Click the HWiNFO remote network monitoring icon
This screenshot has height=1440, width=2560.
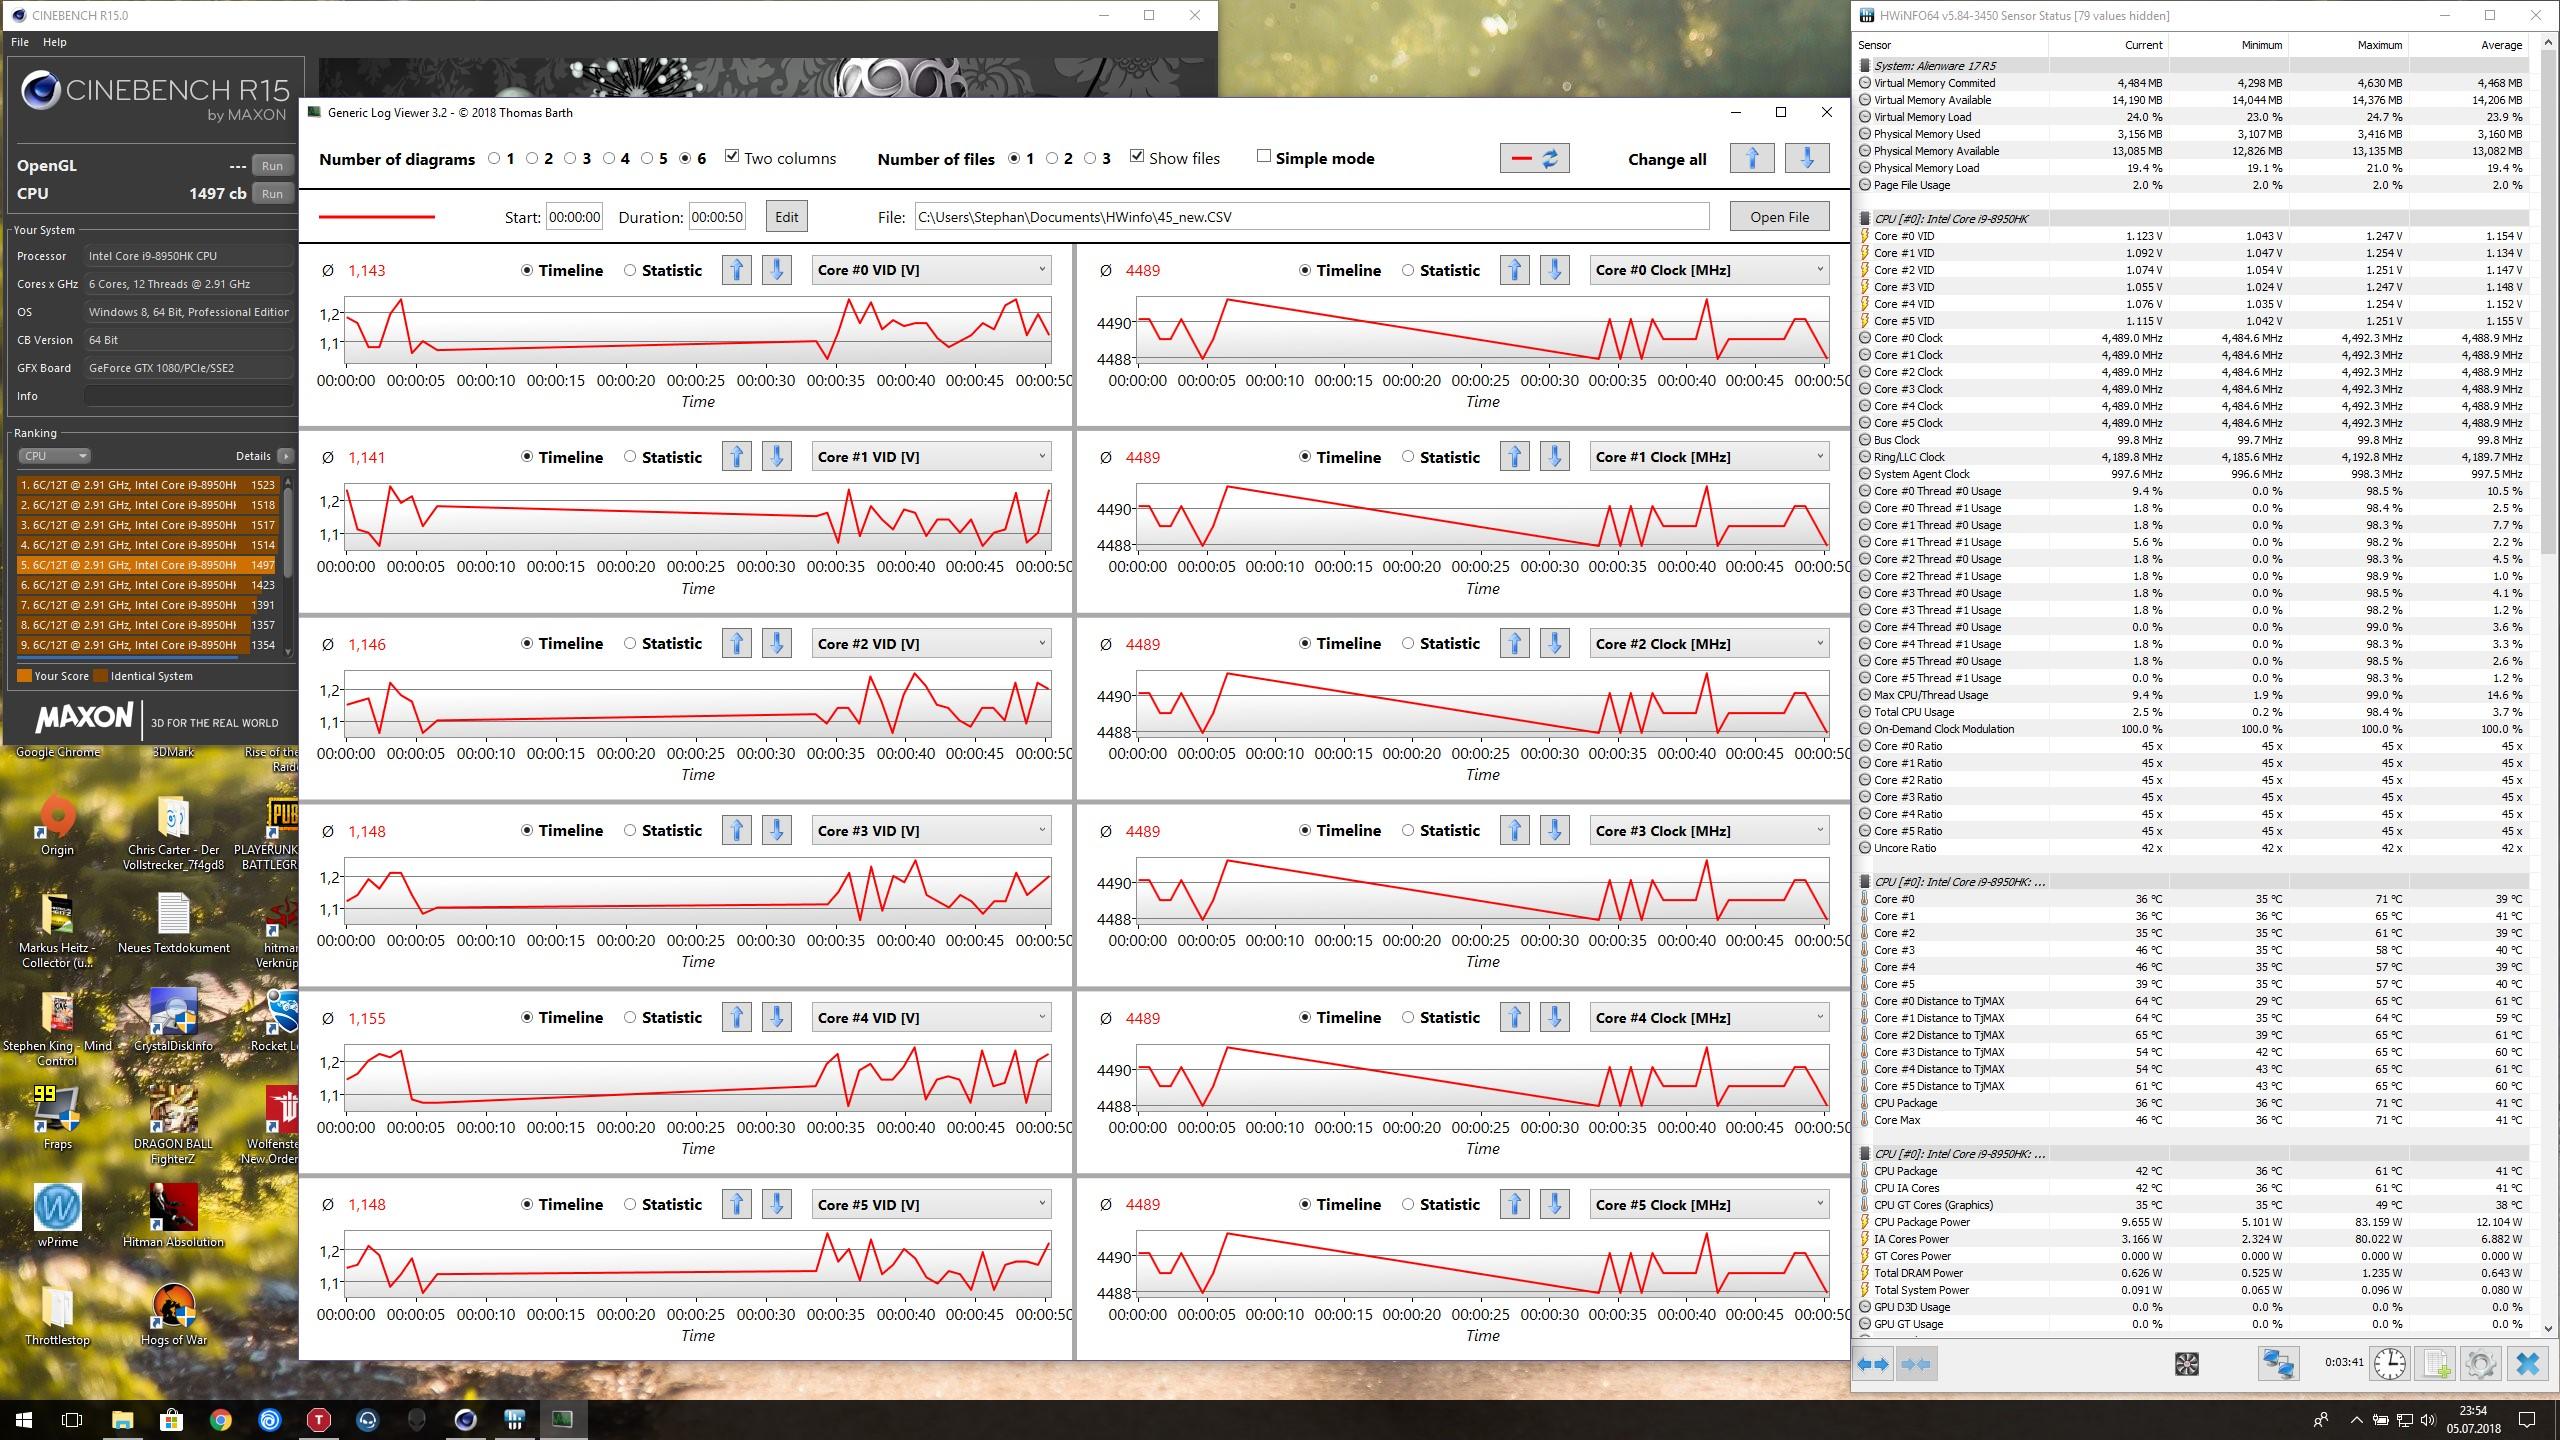click(2278, 1364)
